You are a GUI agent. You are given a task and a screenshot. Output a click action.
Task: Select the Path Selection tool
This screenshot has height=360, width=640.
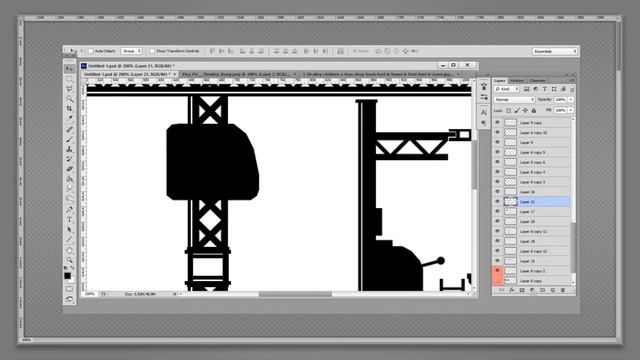pos(69,229)
